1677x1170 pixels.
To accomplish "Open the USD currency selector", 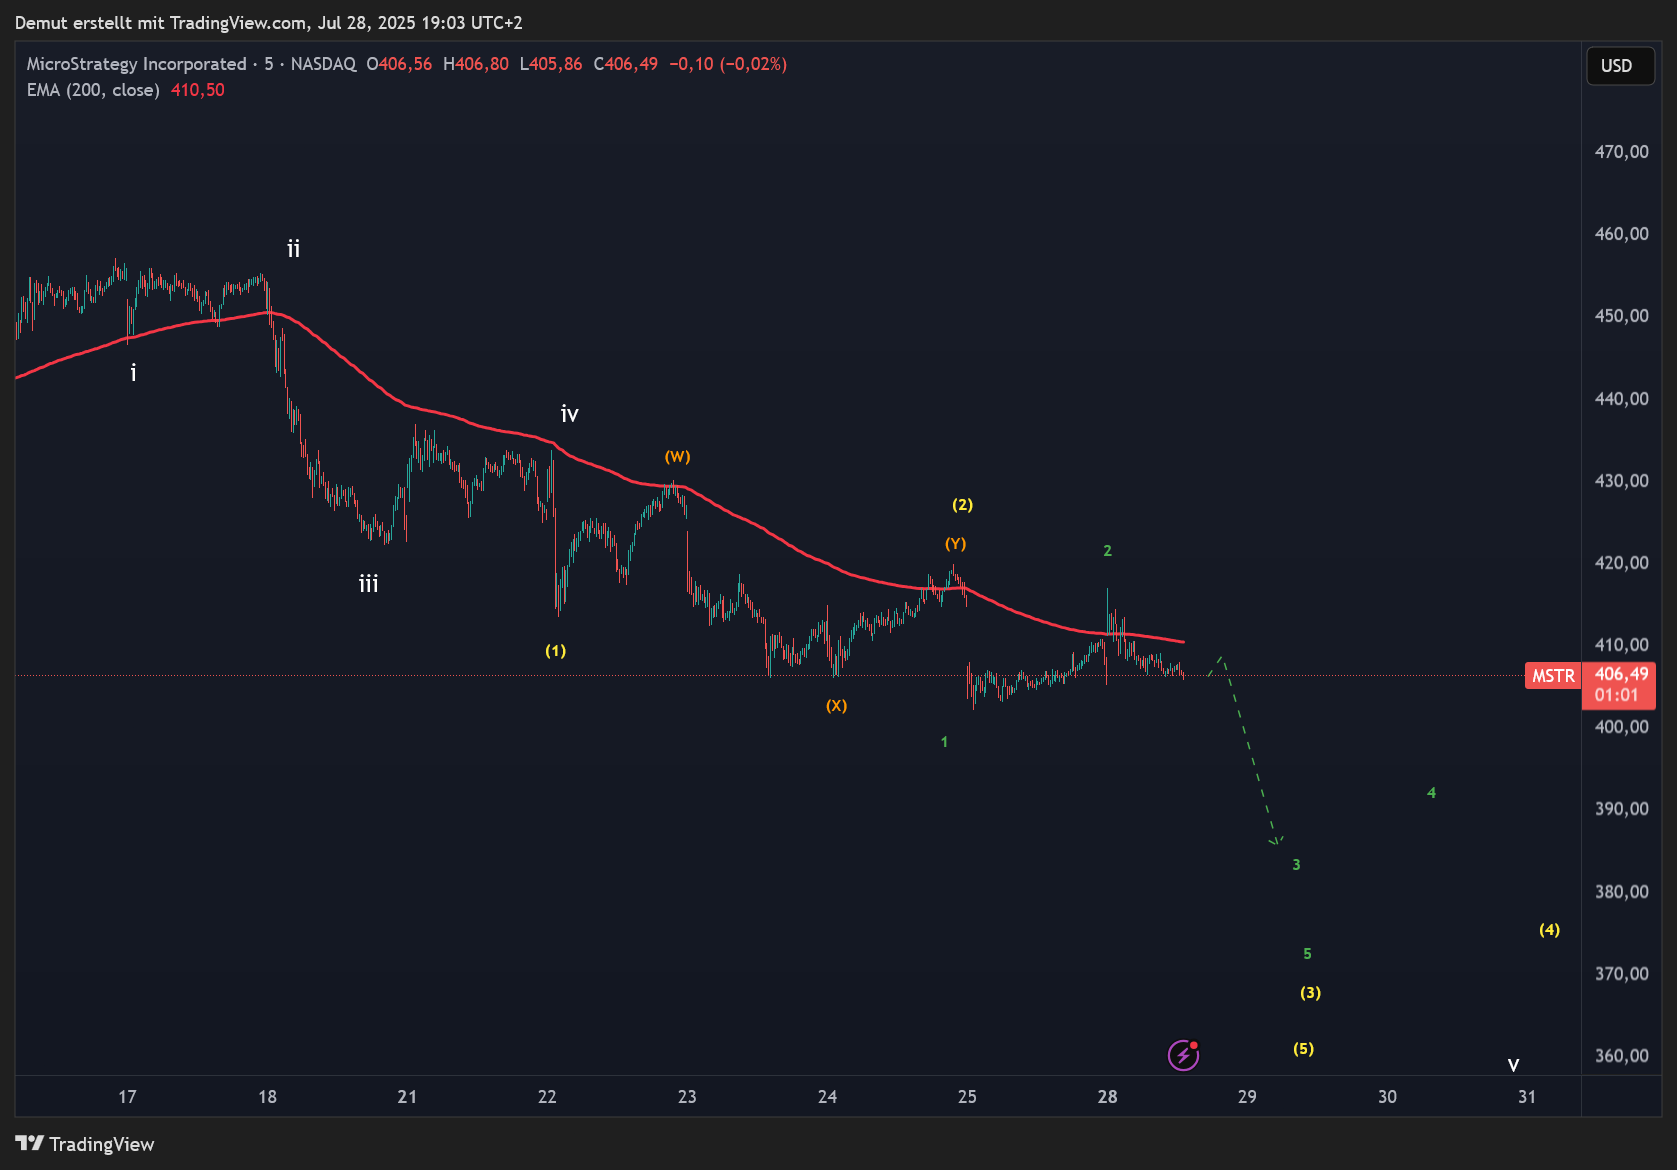I will tap(1619, 66).
